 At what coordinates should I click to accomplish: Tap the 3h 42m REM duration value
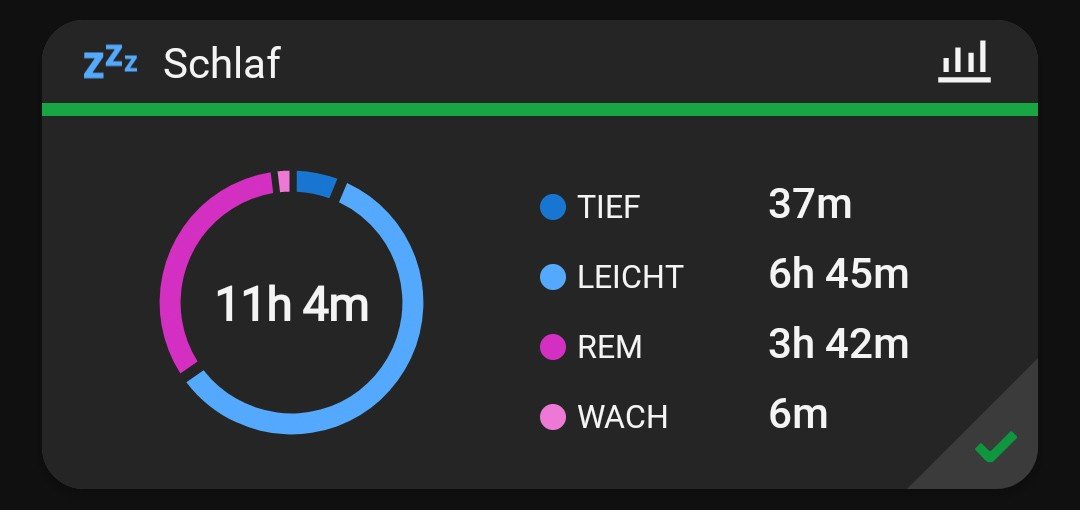pyautogui.click(x=838, y=344)
